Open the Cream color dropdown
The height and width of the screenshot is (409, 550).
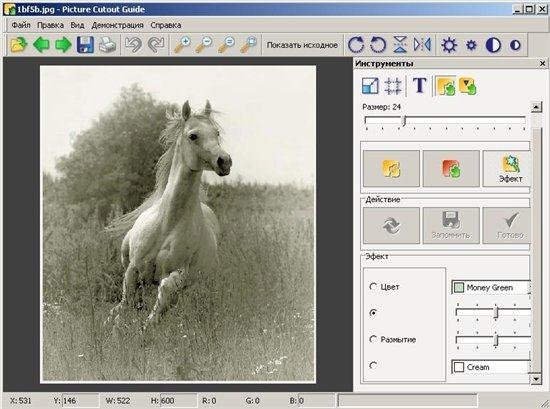(491, 367)
